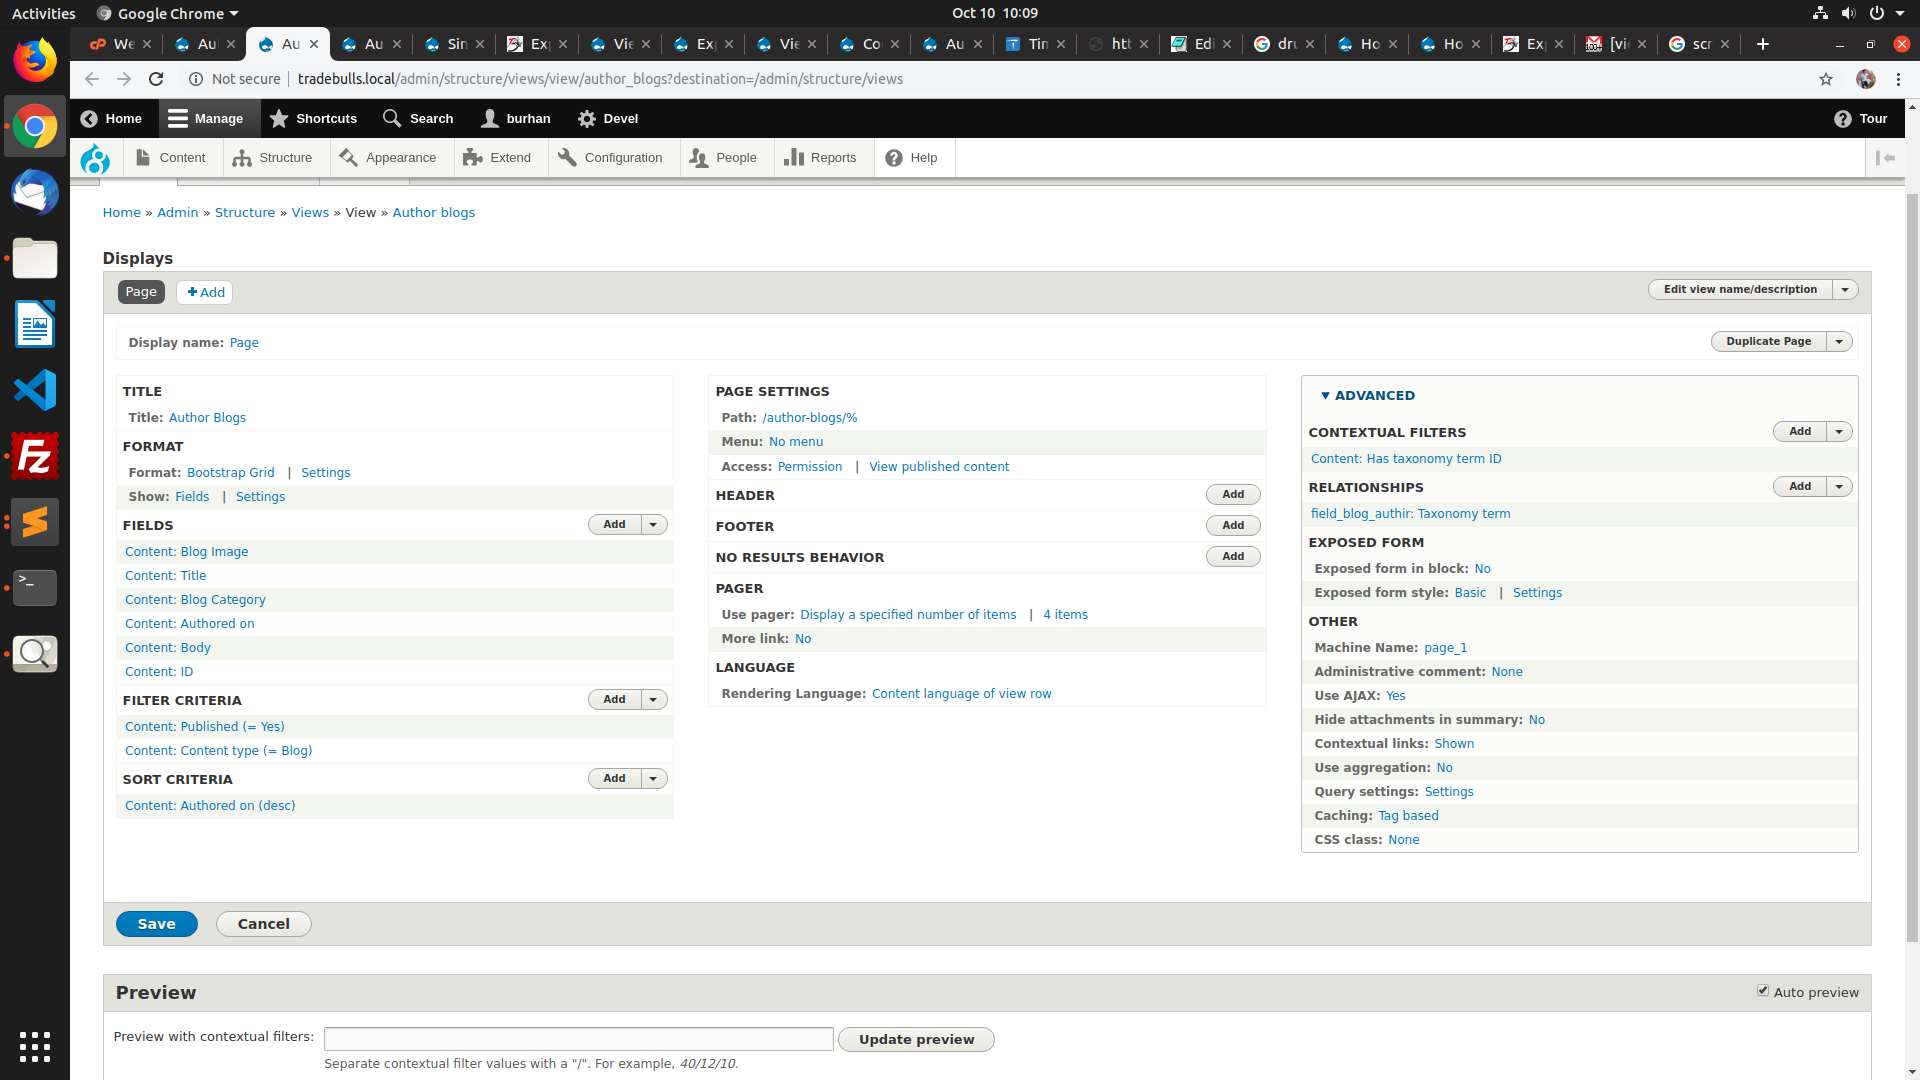Open the Bootstrap Grid format link
This screenshot has height=1080, width=1920.
(230, 473)
